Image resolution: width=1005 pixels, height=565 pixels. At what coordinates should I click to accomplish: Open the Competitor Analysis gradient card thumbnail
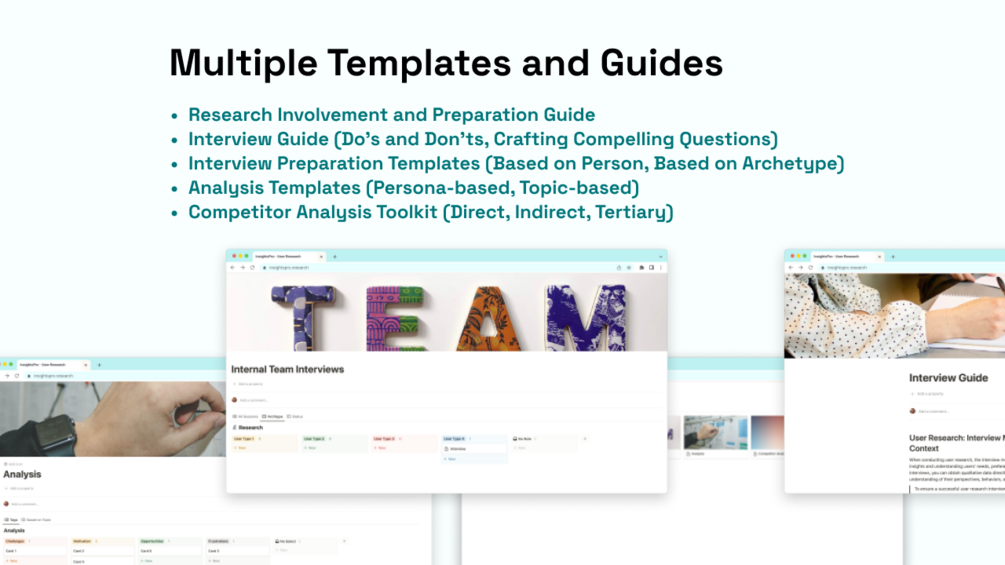pyautogui.click(x=767, y=432)
